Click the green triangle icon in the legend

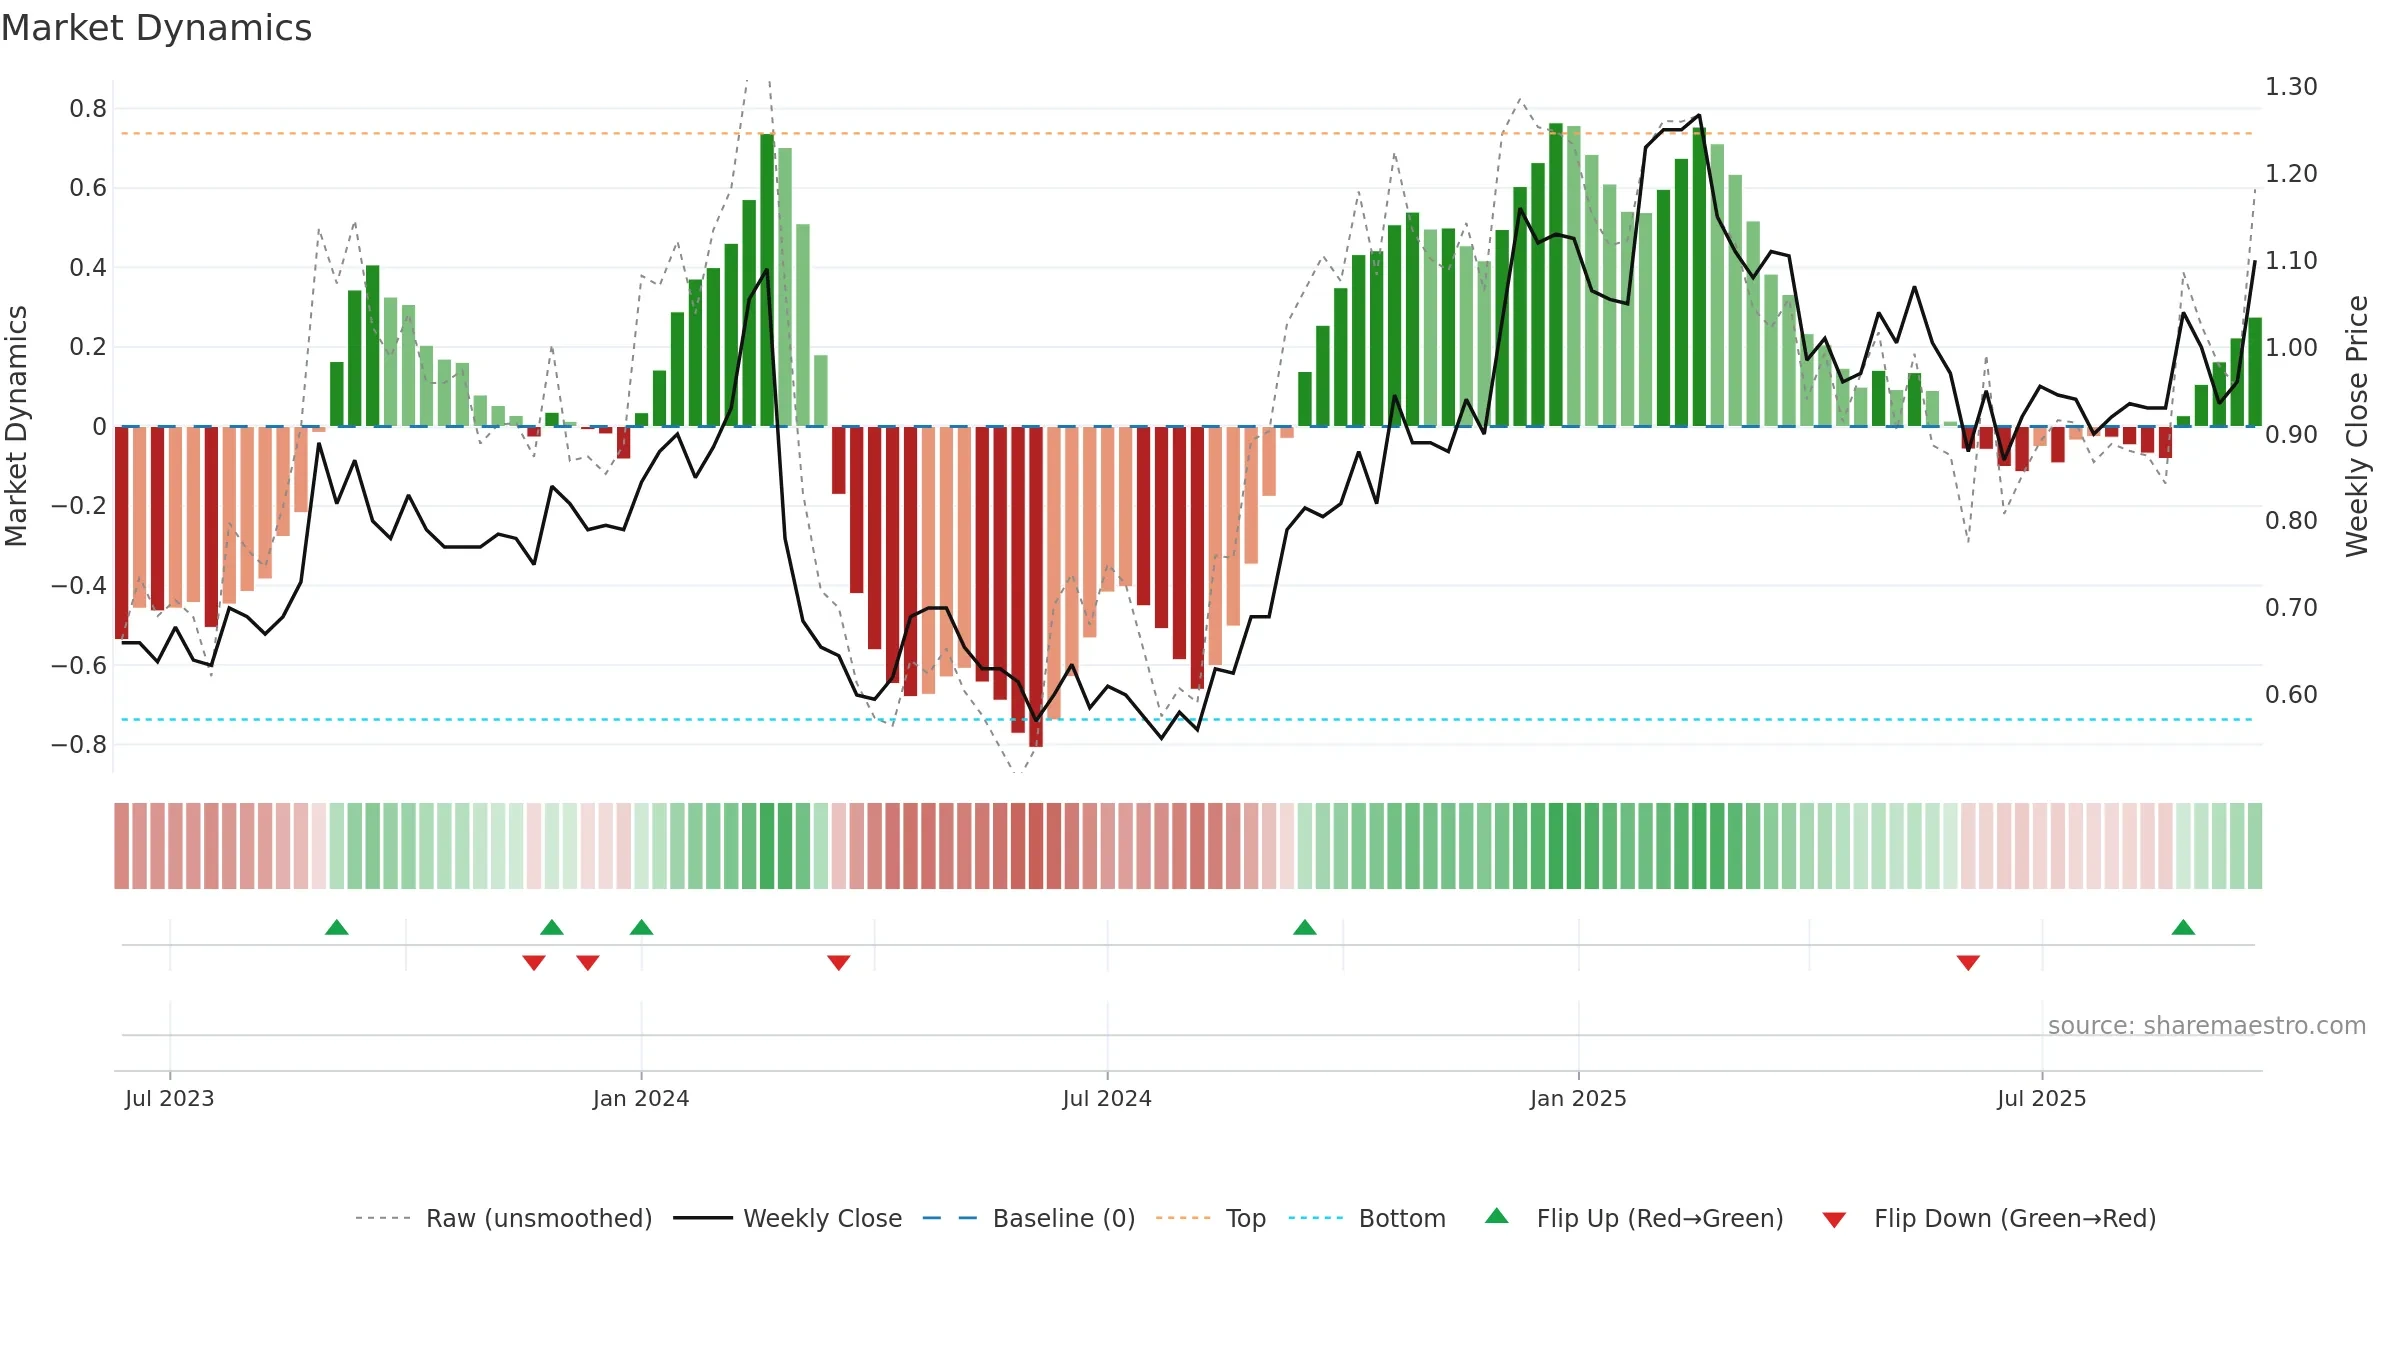[x=1497, y=1216]
